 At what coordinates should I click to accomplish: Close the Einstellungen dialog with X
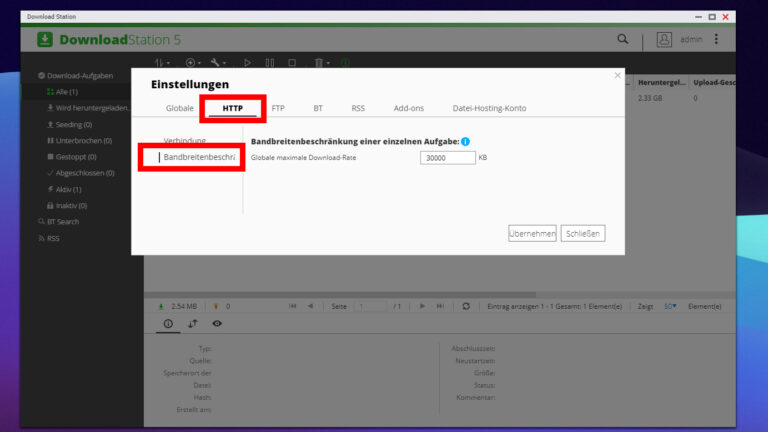coord(617,75)
